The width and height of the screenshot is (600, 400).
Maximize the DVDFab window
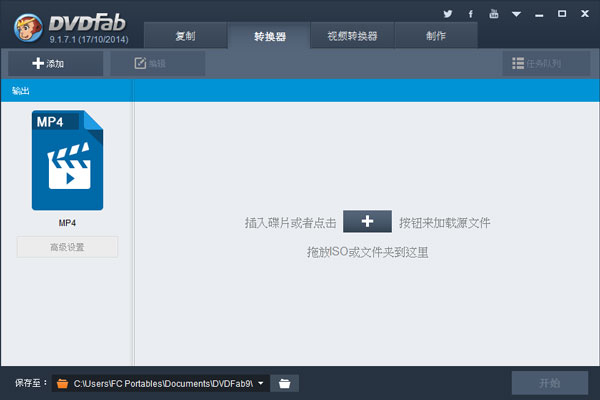click(x=562, y=14)
